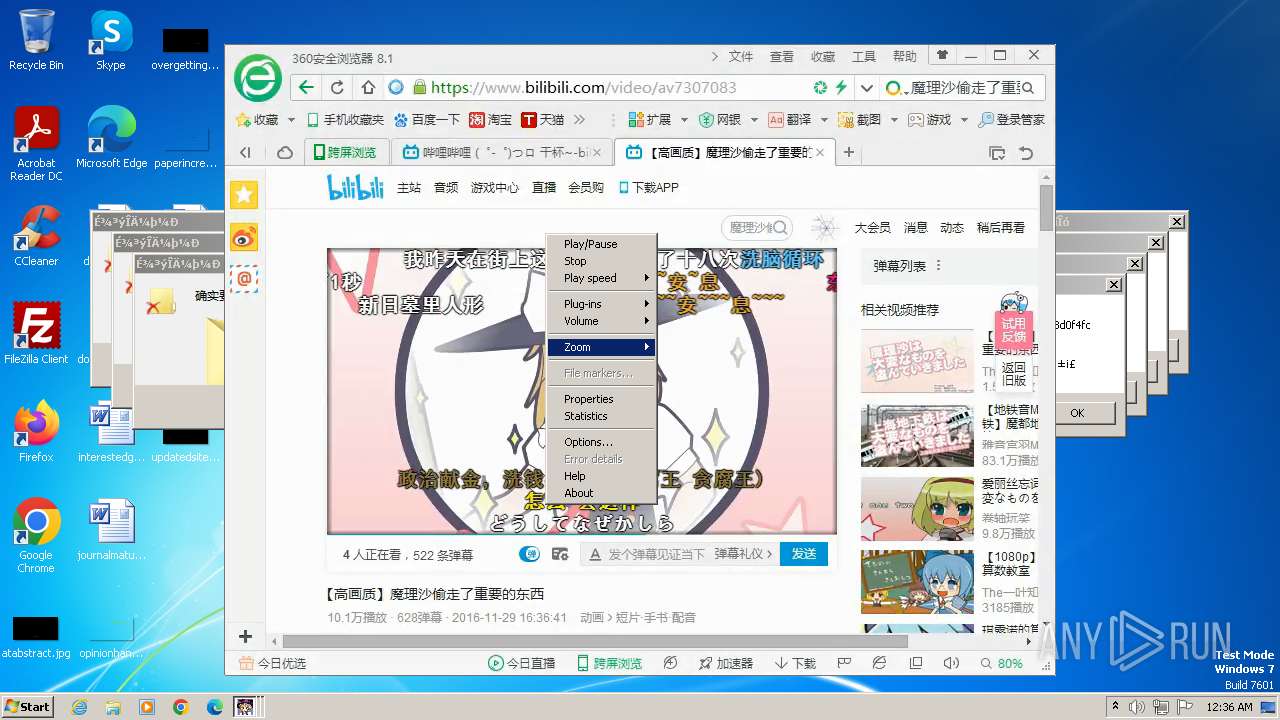Expand the 游戏 games dropdown arrow
This screenshot has height=720, width=1280.
[964, 120]
